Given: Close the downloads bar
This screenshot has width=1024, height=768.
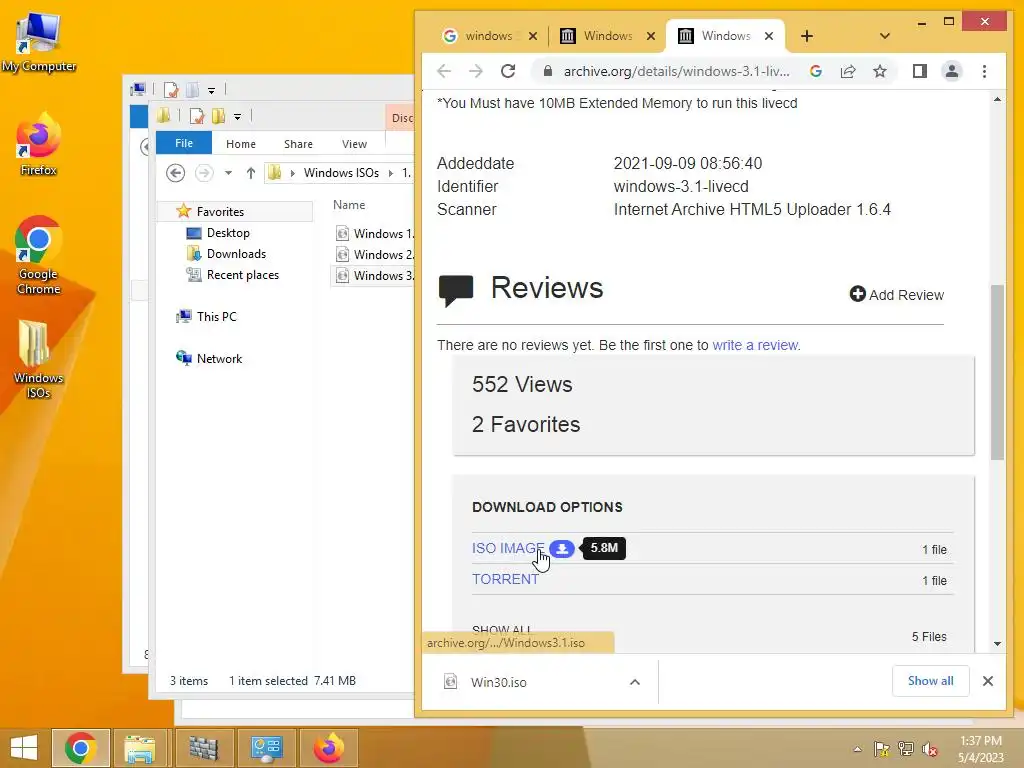Looking at the screenshot, I should [x=988, y=681].
